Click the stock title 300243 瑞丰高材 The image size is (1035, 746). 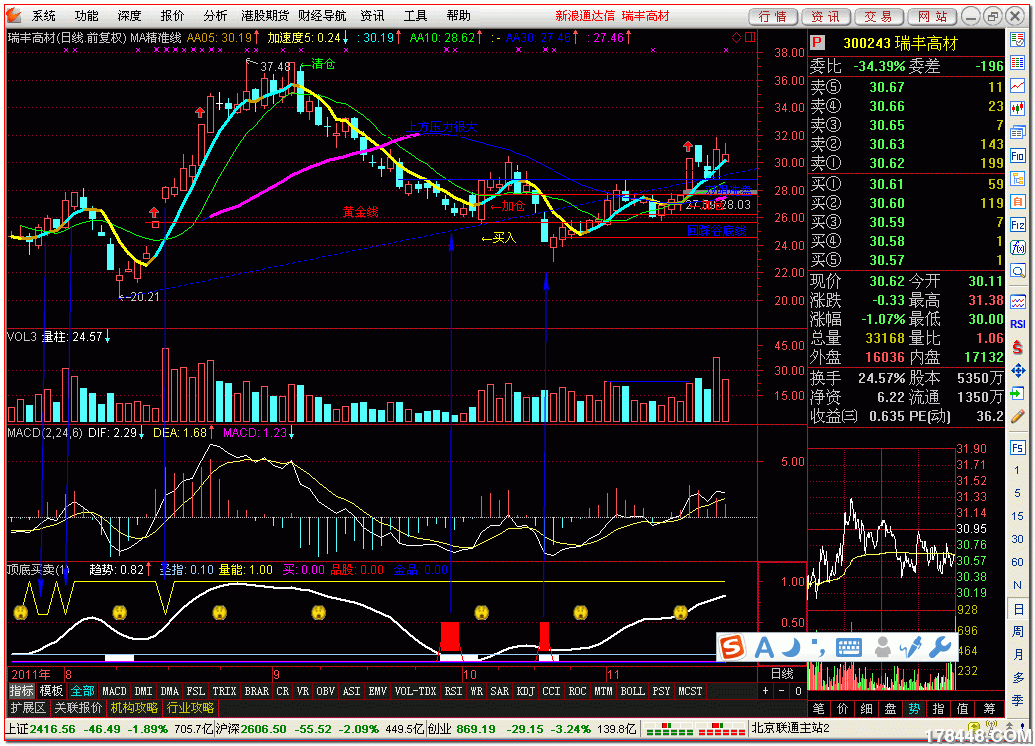900,44
